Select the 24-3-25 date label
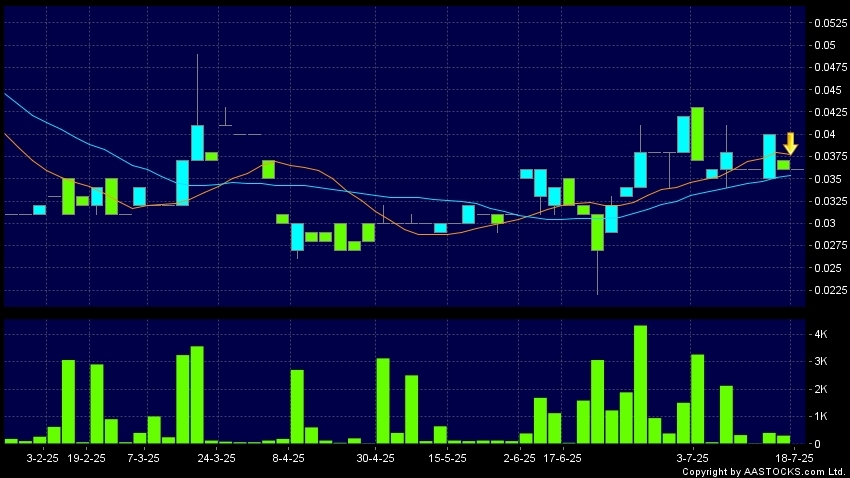This screenshot has width=850, height=478. click(x=216, y=458)
